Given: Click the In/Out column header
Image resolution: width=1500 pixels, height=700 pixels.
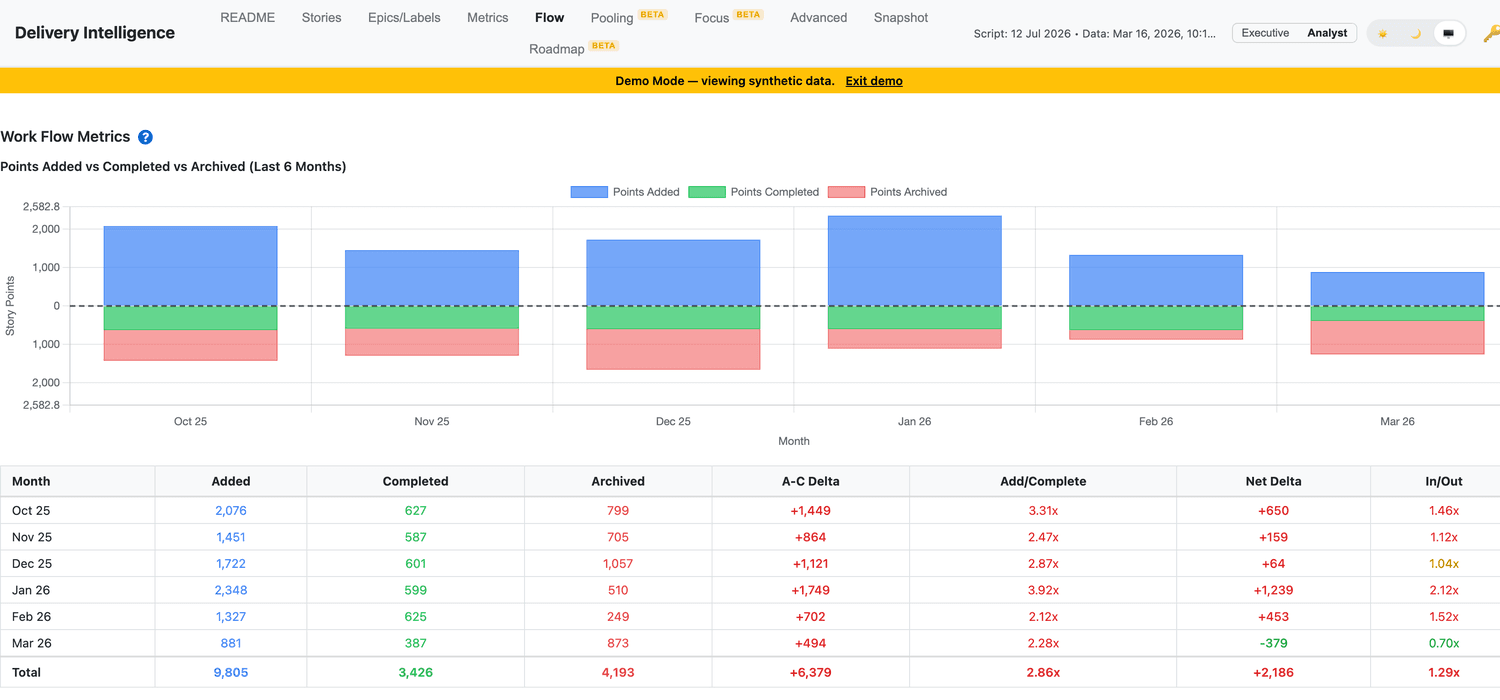Looking at the screenshot, I should click(x=1443, y=481).
